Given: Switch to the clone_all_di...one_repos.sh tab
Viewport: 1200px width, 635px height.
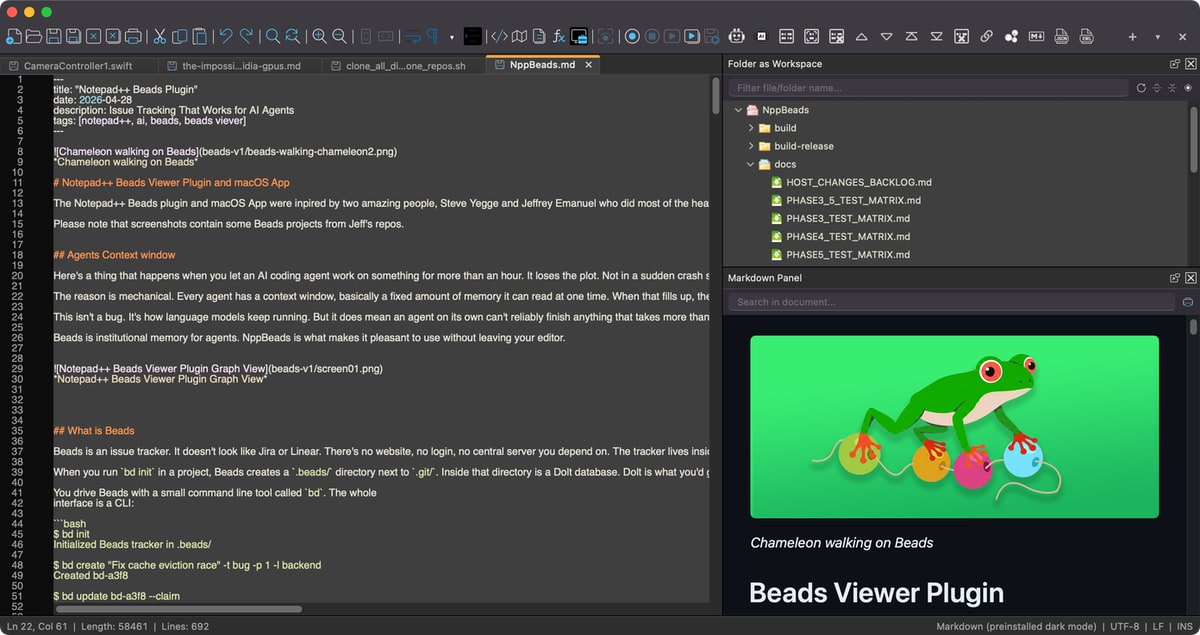Looking at the screenshot, I should pos(406,65).
